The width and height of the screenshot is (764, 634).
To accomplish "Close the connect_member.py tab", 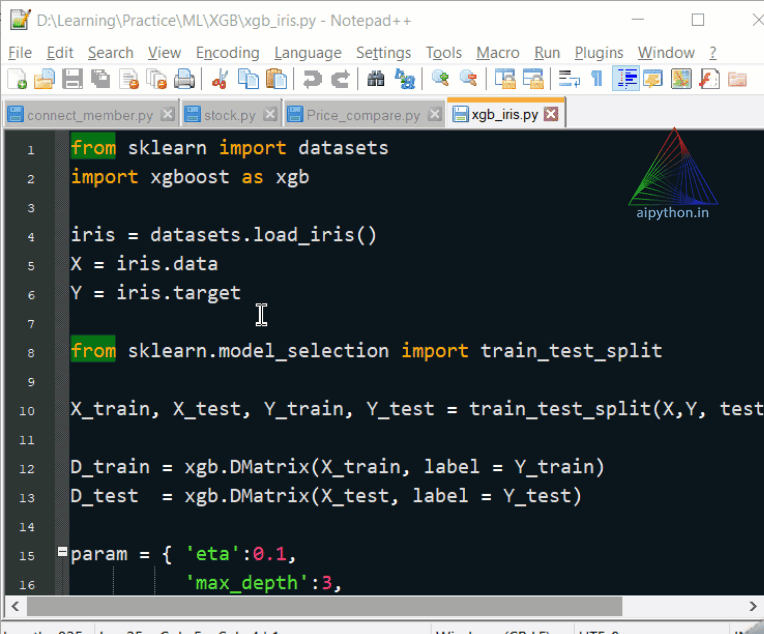I will [x=168, y=115].
